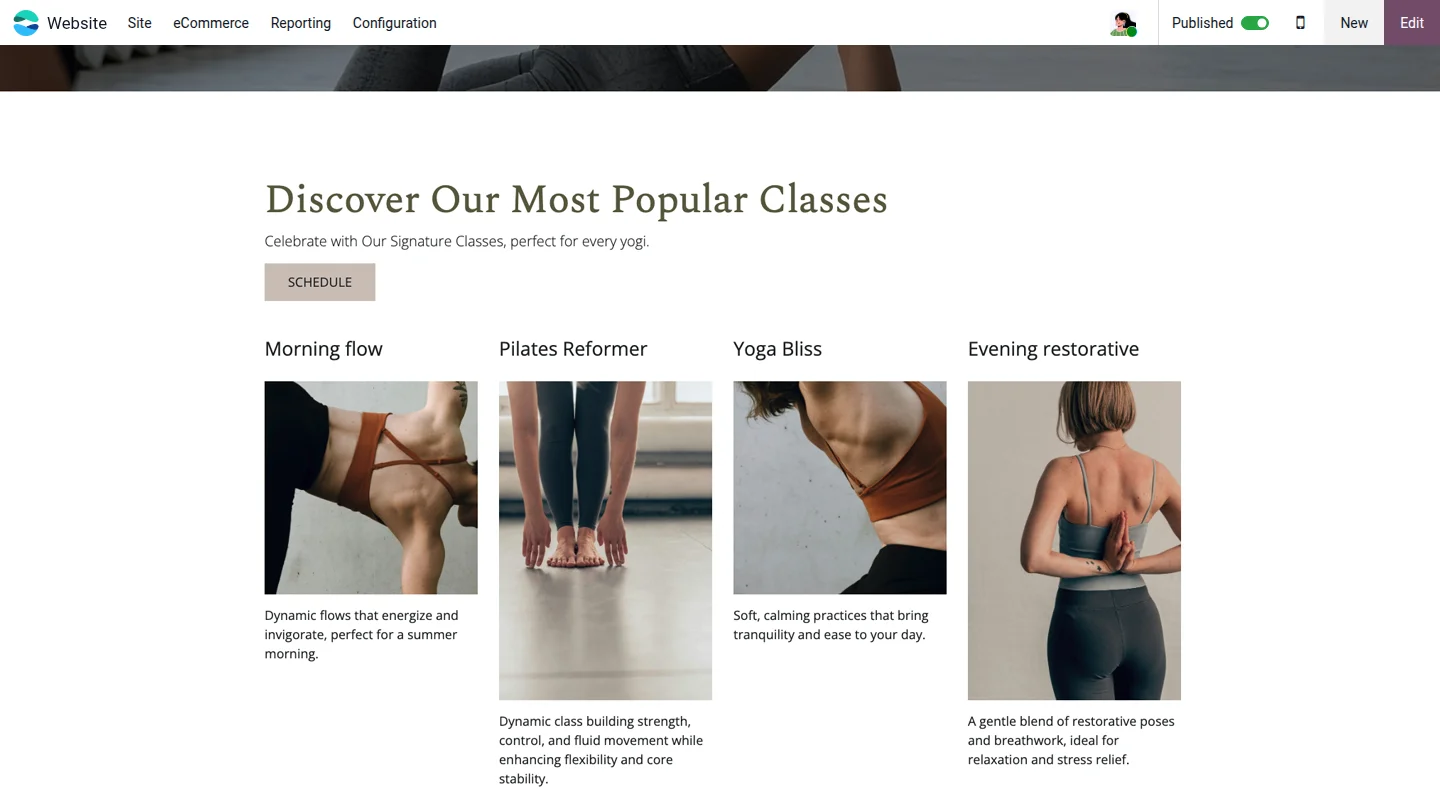The height and width of the screenshot is (810, 1440).
Task: Select the Evening restorative class image
Action: (1074, 540)
